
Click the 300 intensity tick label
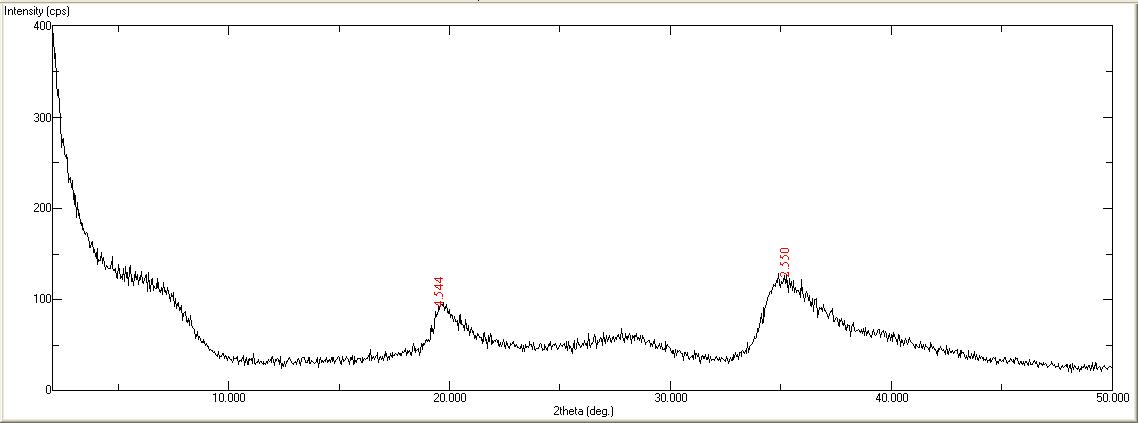tap(41, 118)
